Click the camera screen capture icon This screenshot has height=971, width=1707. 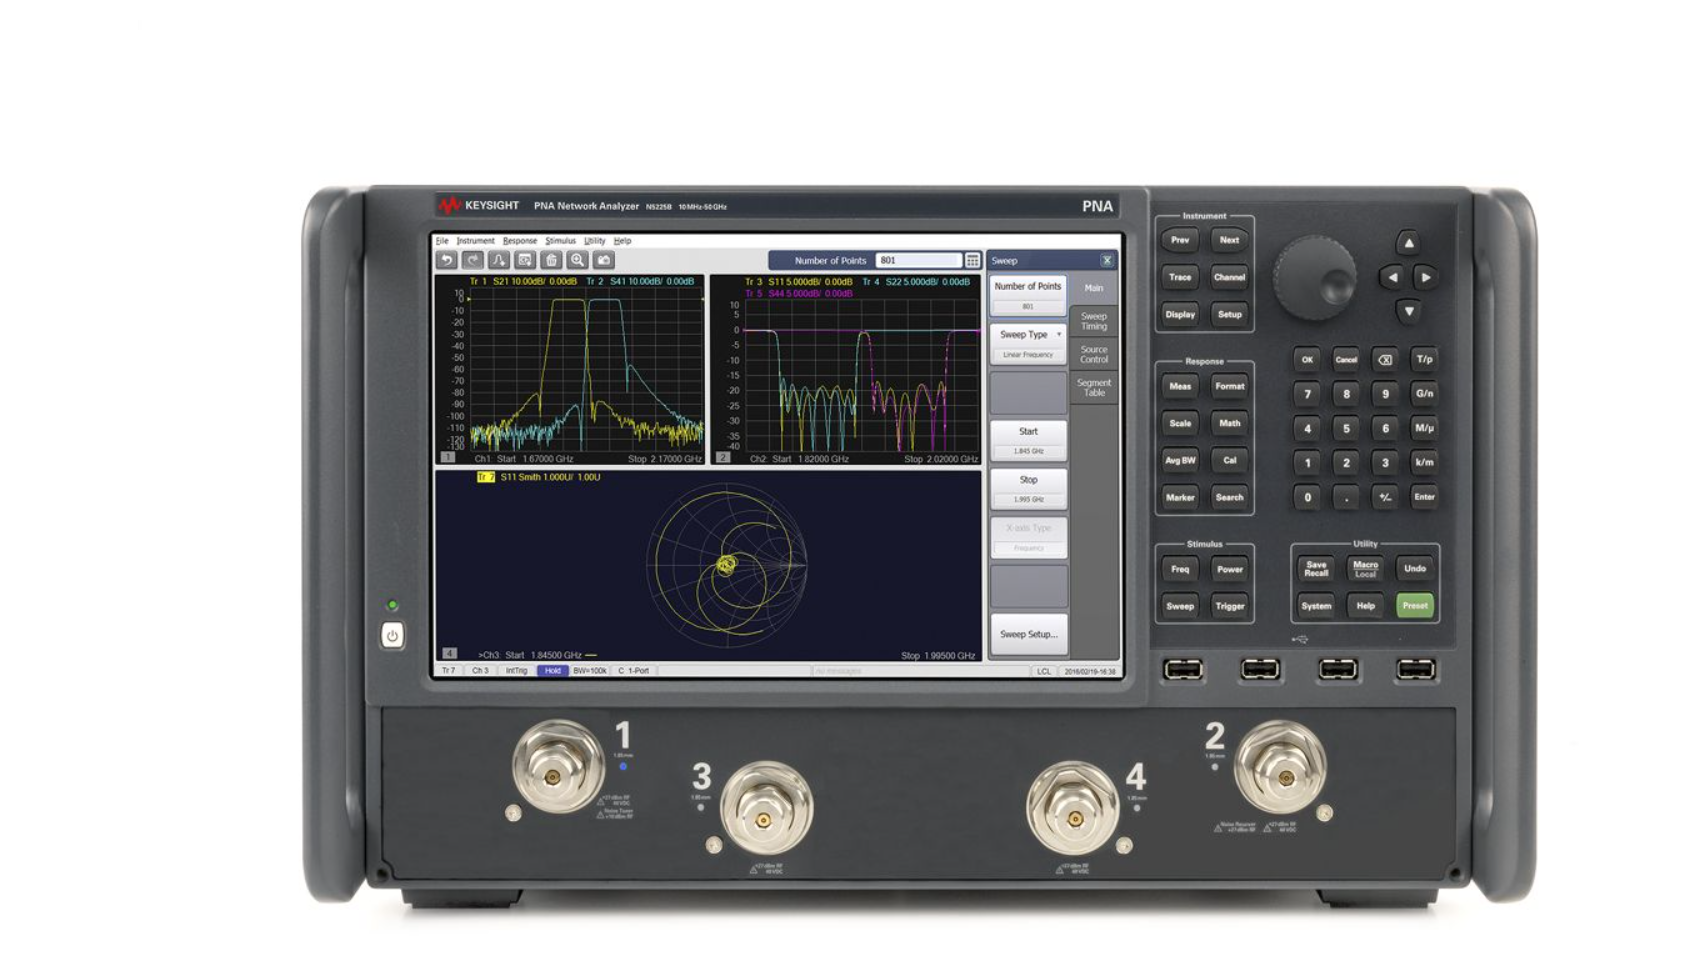[x=603, y=260]
